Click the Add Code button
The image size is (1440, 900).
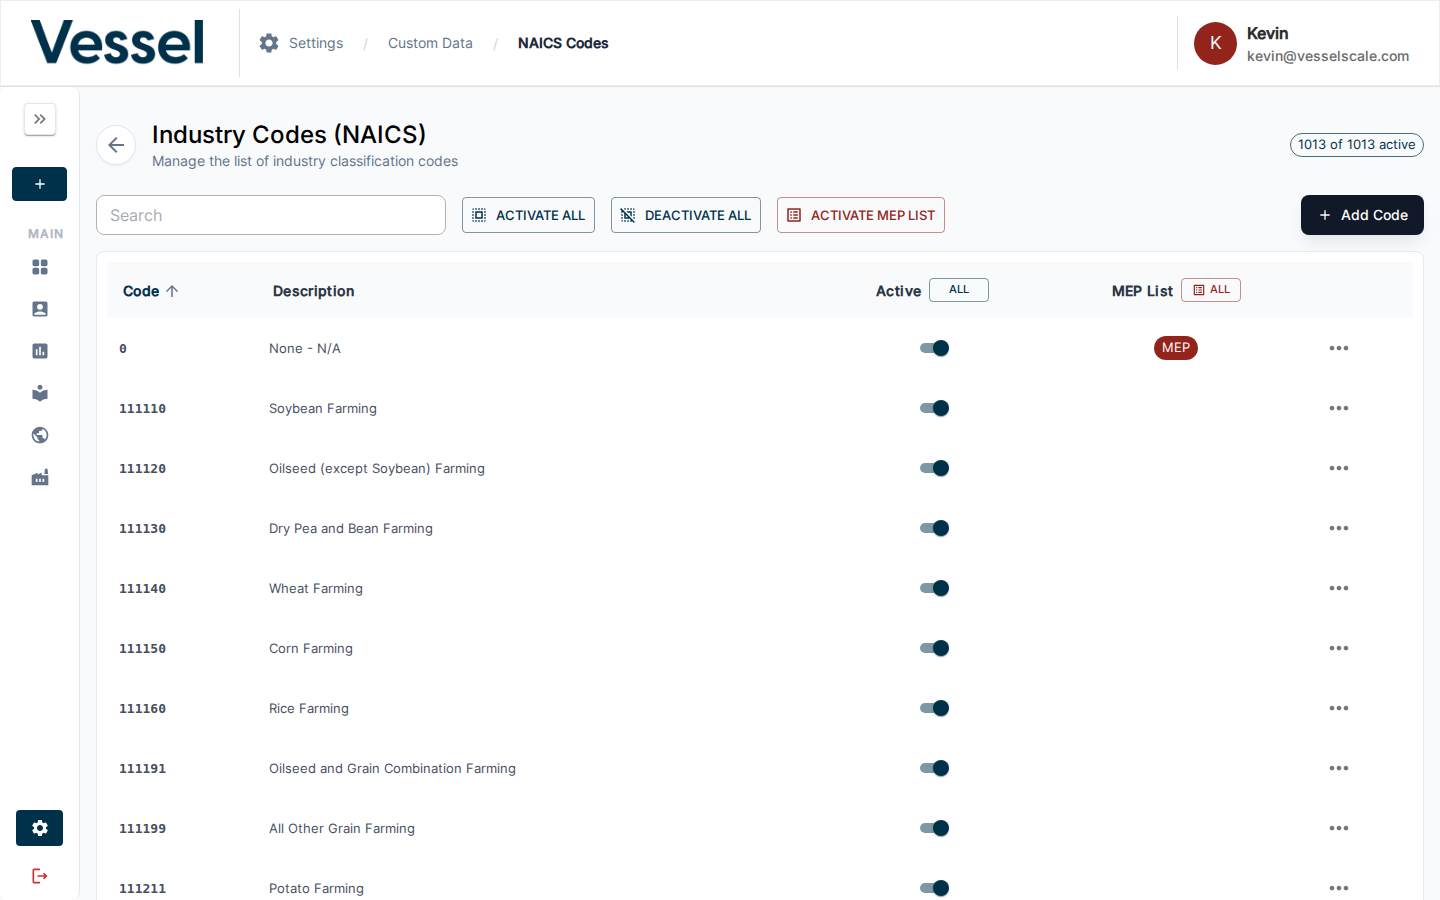tap(1362, 215)
